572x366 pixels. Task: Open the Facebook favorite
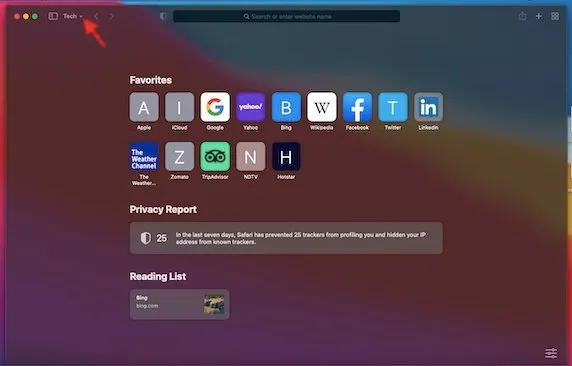click(x=357, y=107)
